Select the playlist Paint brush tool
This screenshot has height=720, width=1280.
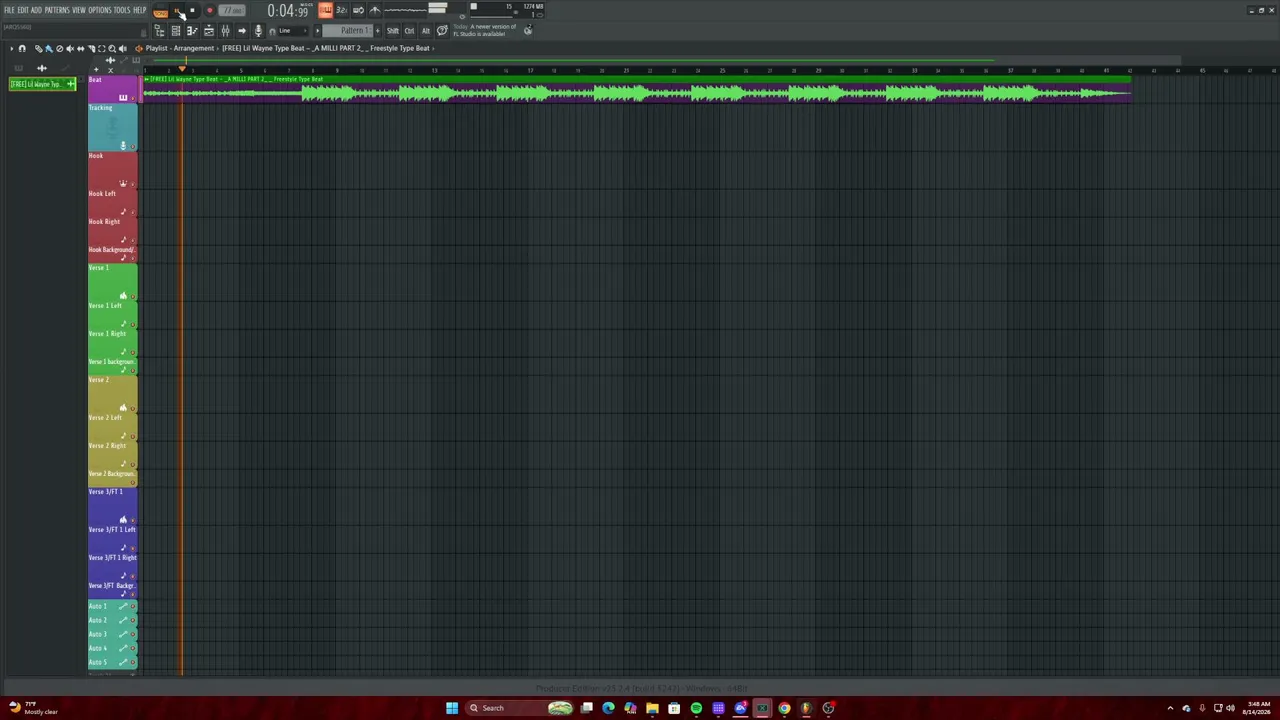pyautogui.click(x=49, y=49)
